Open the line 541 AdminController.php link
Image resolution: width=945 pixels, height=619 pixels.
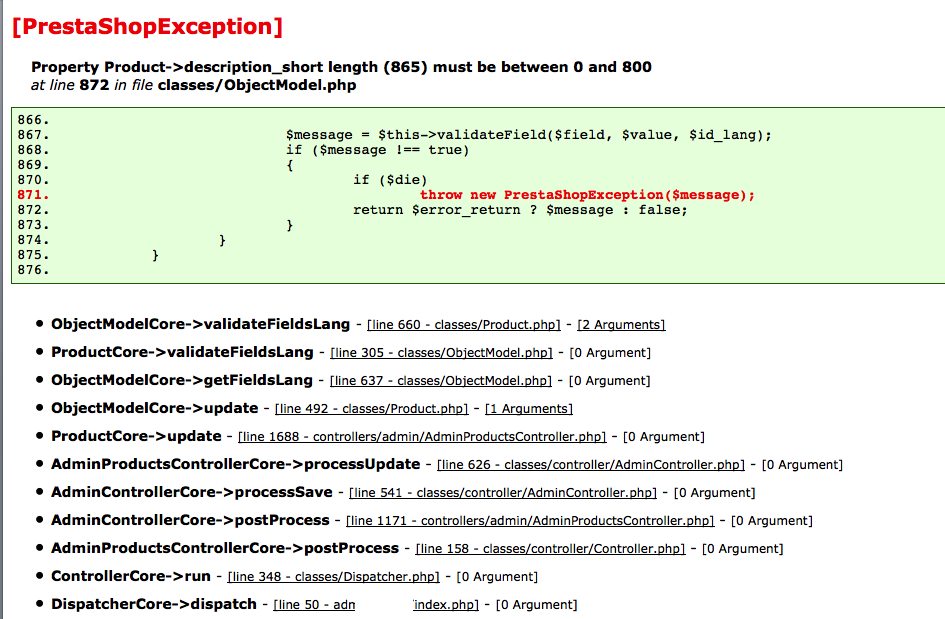click(x=503, y=493)
